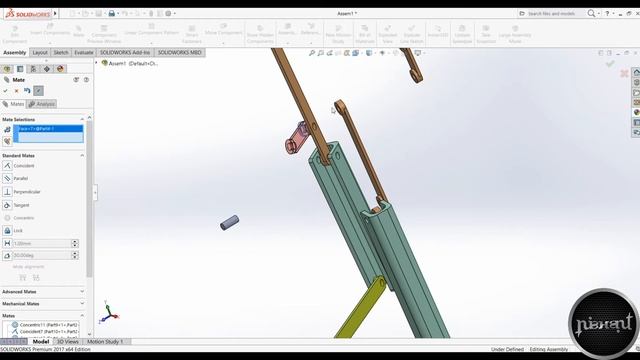This screenshot has width=640, height=360.
Task: Click the Section View icon
Action: [347, 53]
